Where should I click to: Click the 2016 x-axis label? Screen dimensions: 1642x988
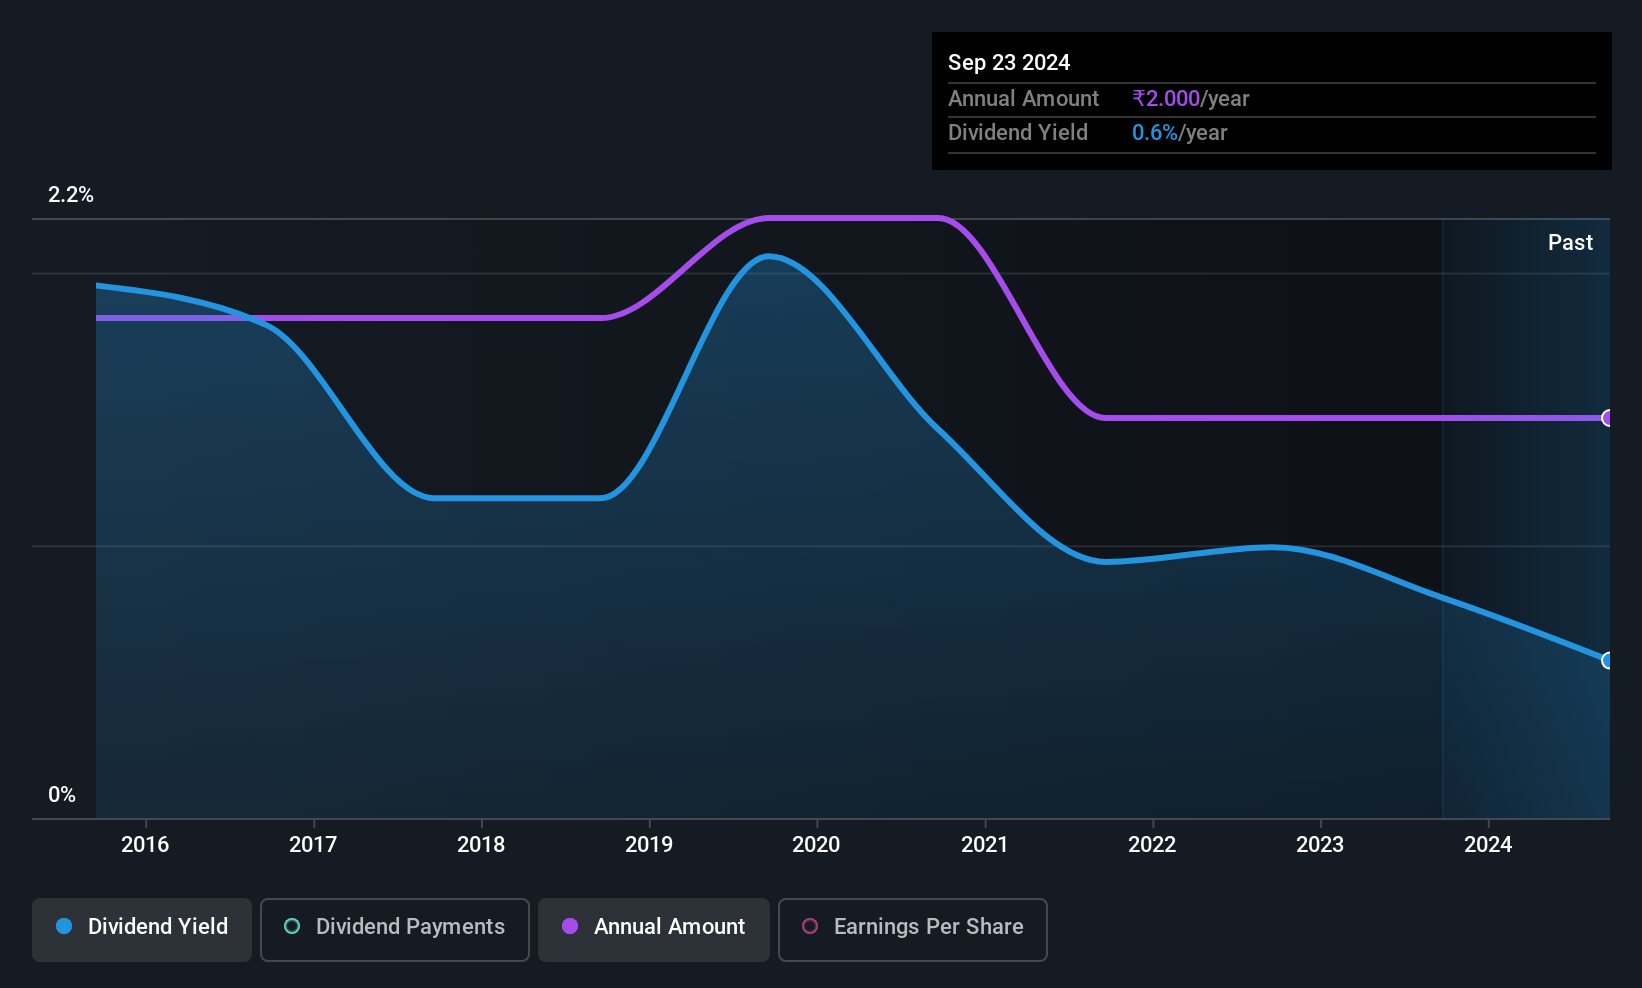click(145, 844)
